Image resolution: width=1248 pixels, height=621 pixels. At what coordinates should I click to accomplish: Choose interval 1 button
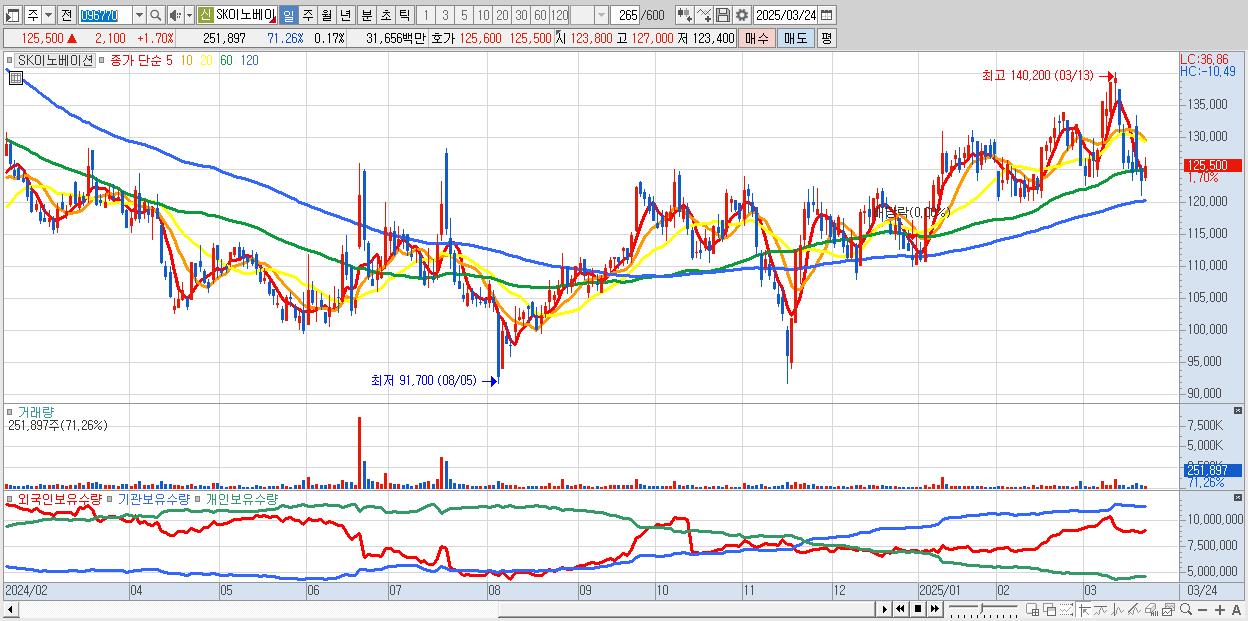(426, 15)
